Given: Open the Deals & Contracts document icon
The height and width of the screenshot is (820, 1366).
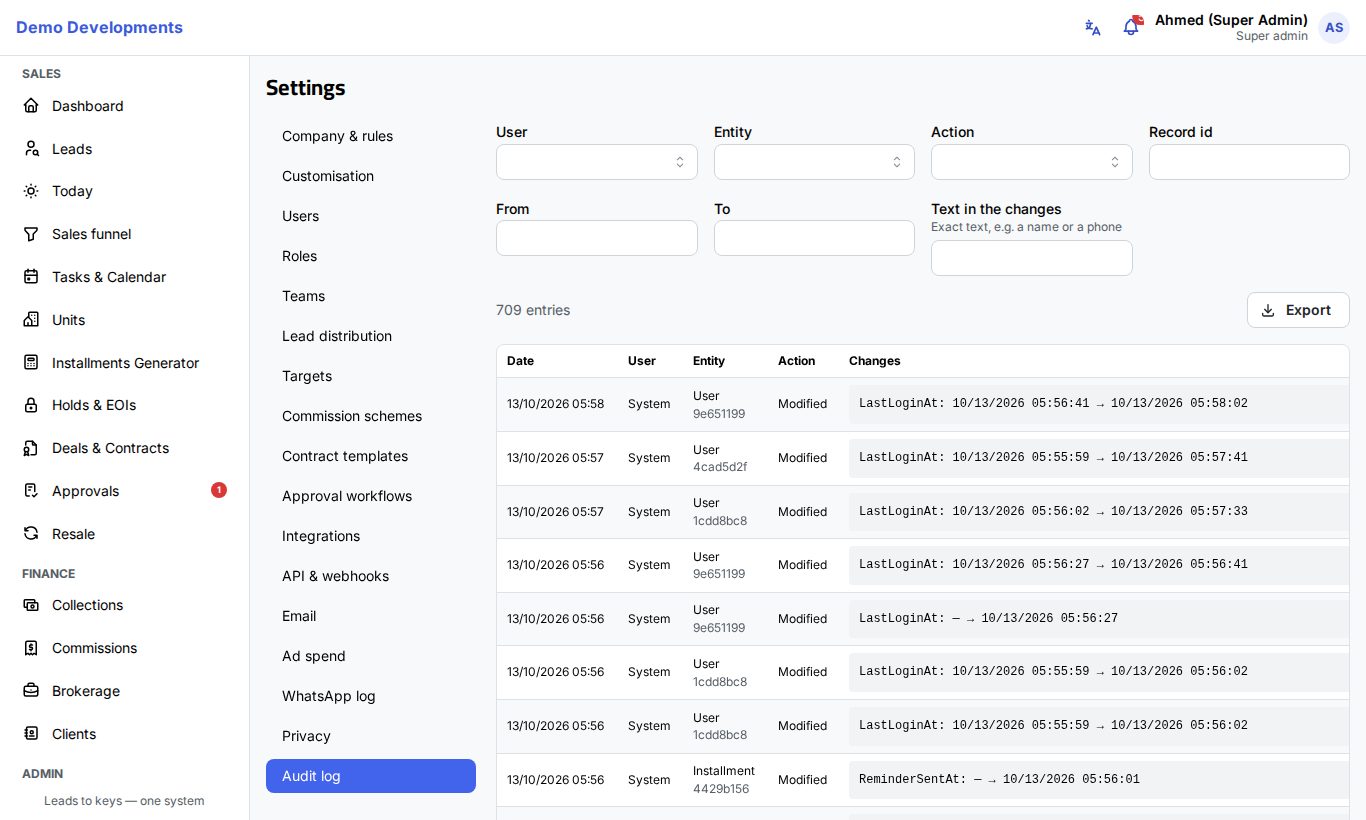Looking at the screenshot, I should point(31,448).
